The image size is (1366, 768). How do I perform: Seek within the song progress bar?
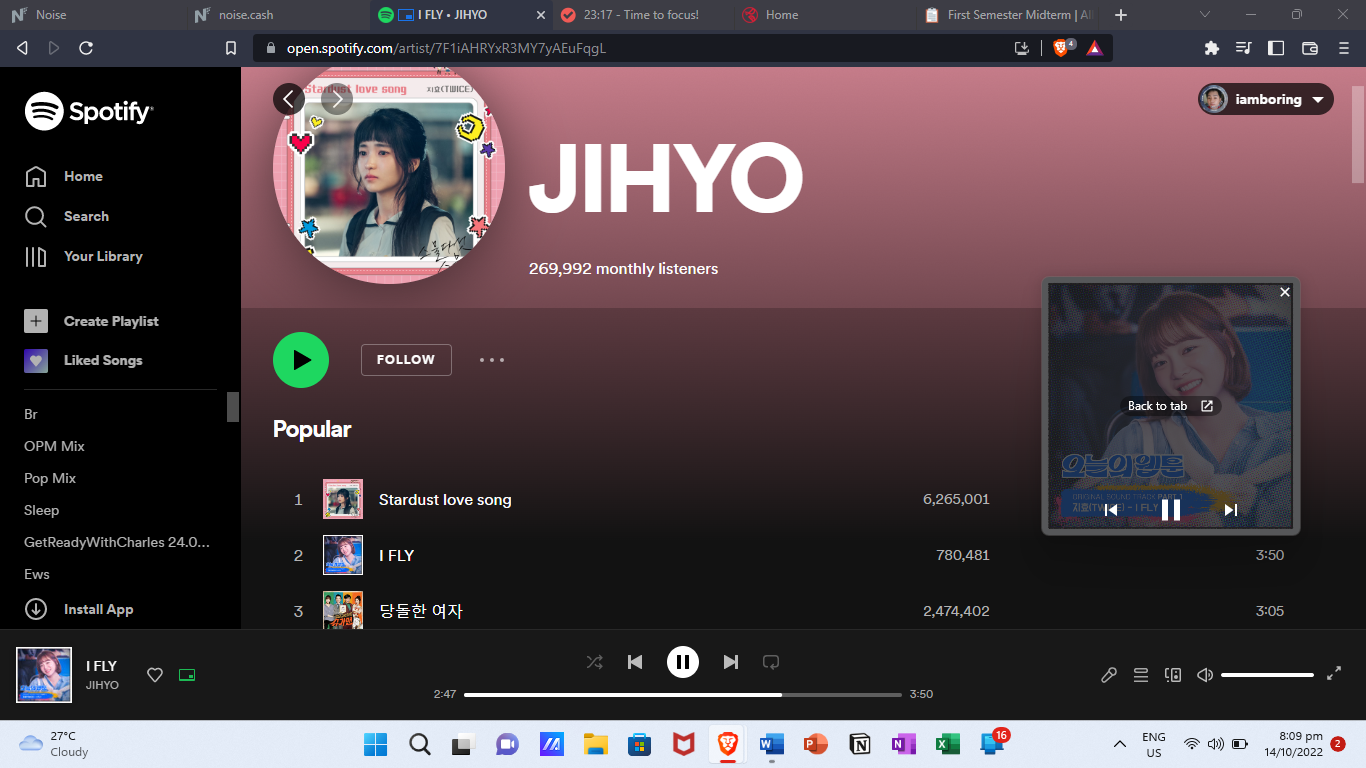(x=683, y=694)
